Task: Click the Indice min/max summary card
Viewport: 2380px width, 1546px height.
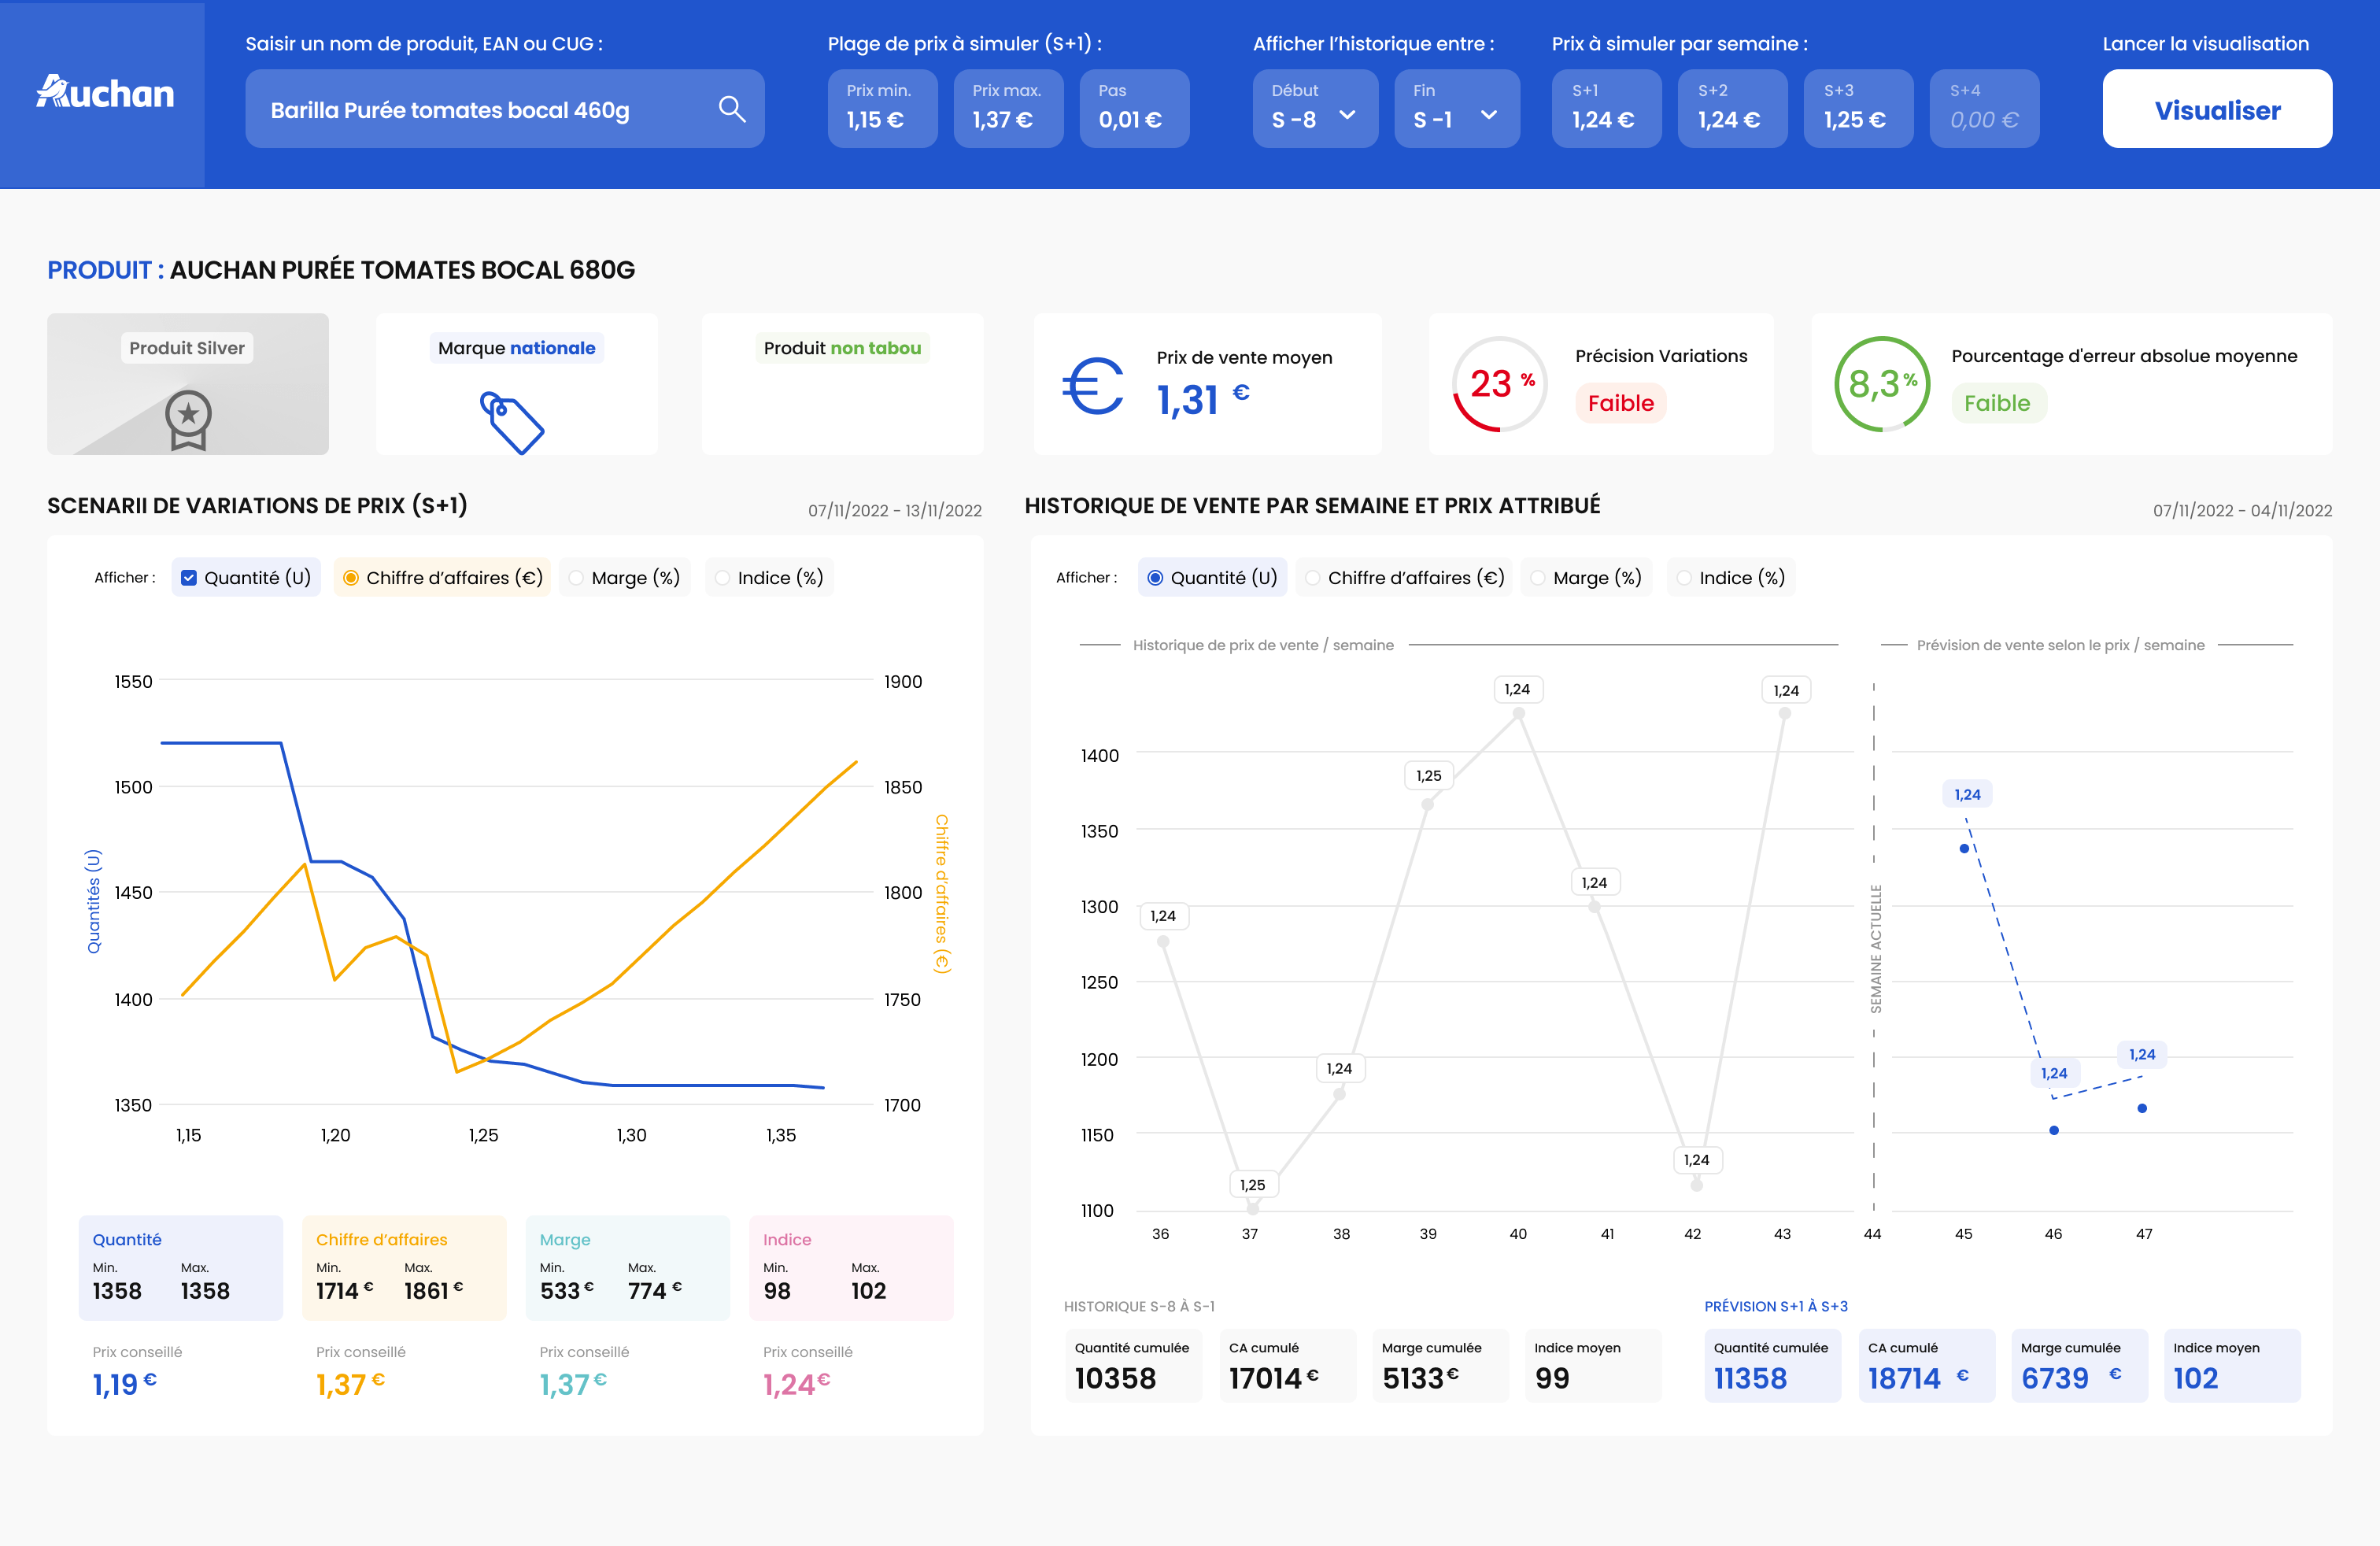Action: 851,1268
